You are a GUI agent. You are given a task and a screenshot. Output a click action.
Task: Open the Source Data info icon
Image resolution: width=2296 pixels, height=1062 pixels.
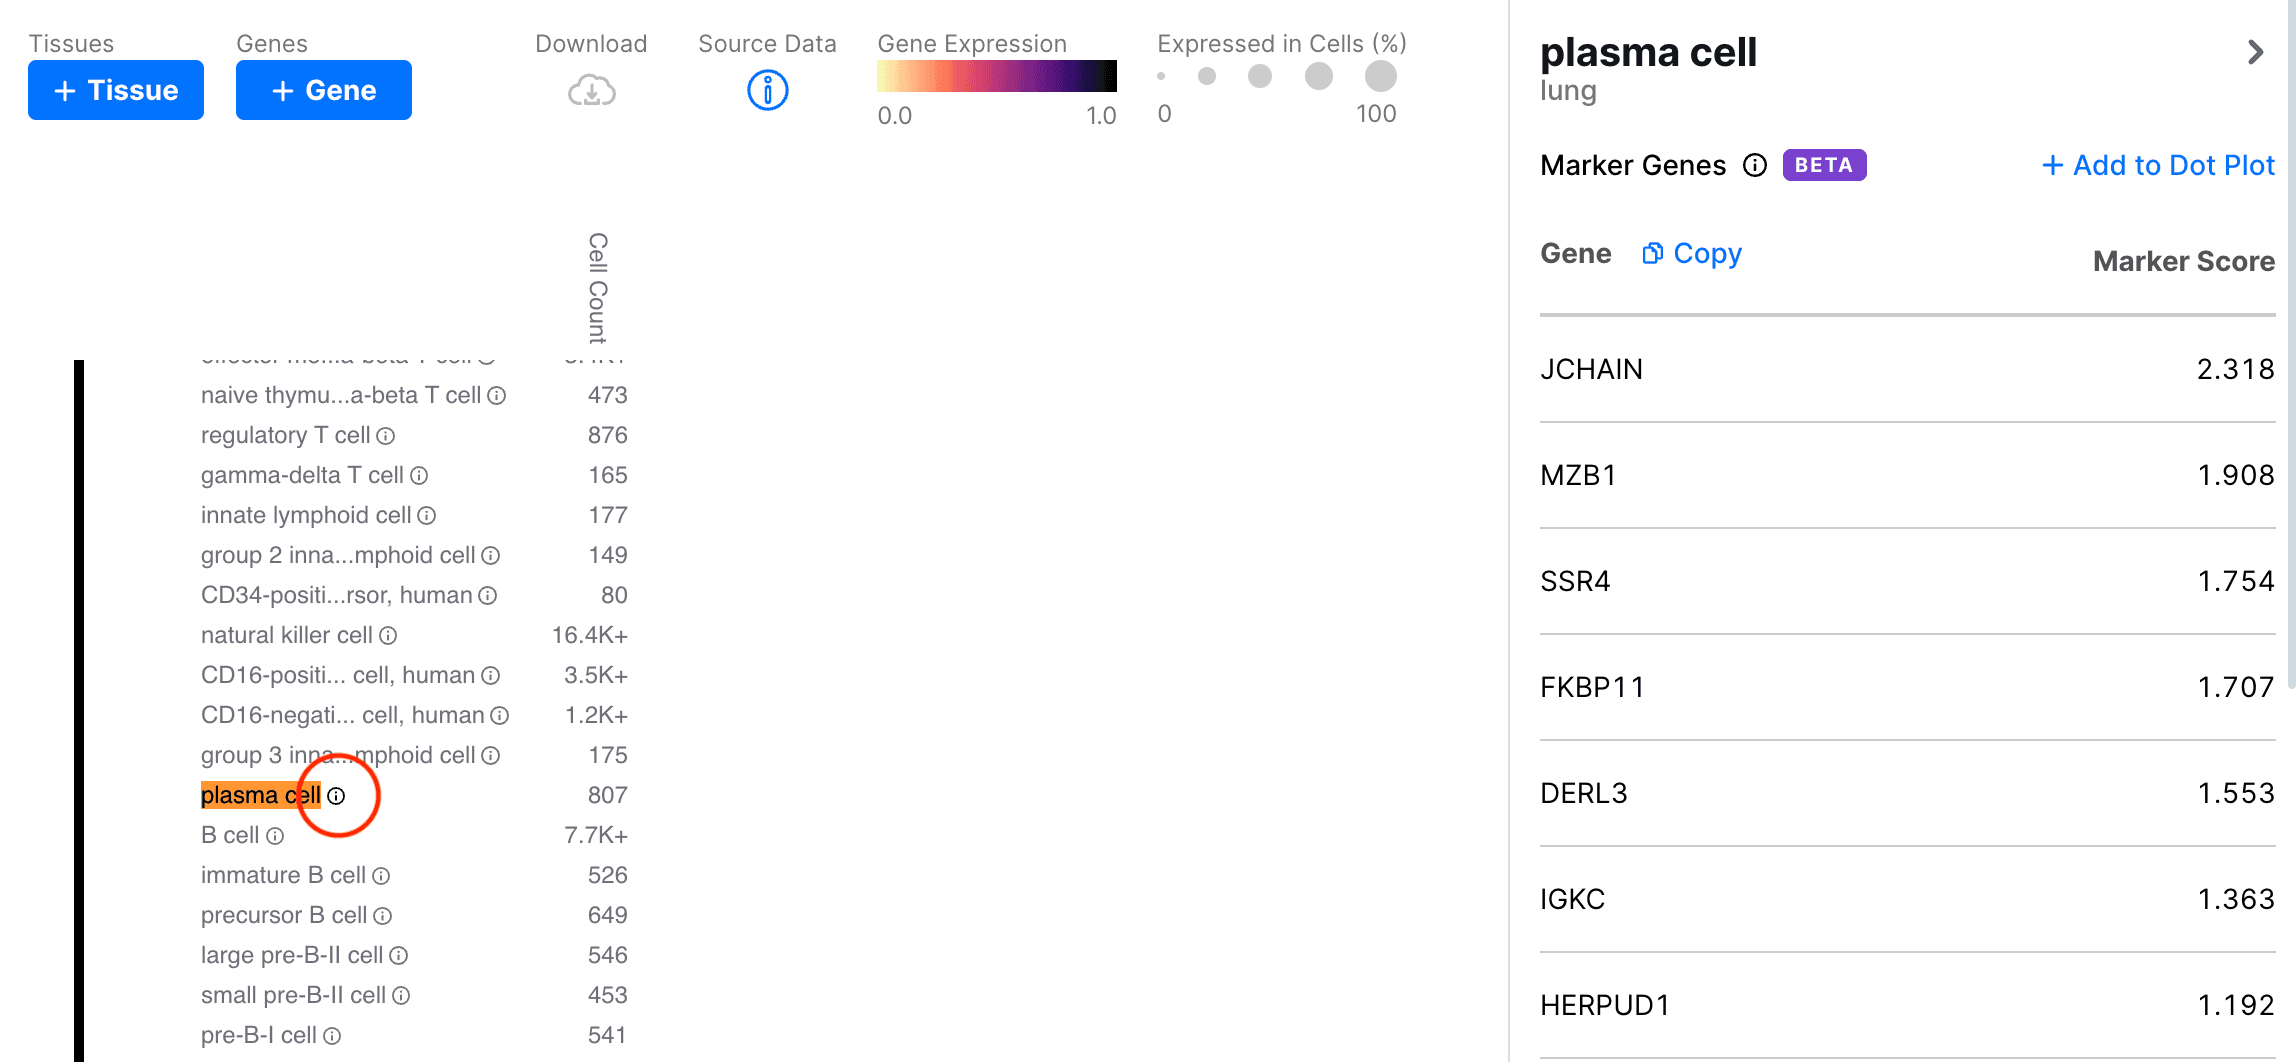tap(767, 91)
